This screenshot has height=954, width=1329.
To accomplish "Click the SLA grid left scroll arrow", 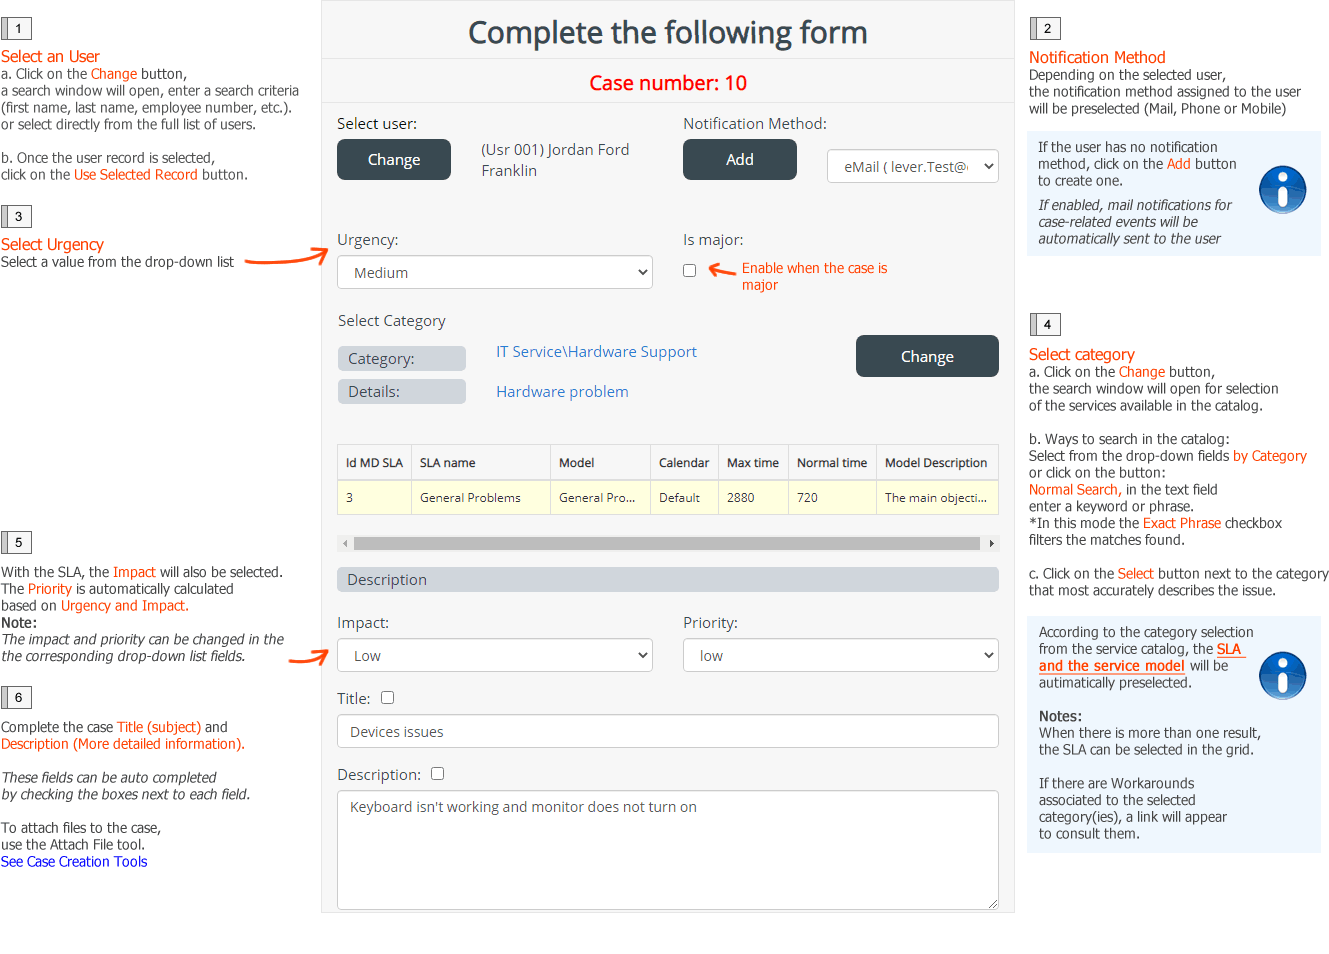I will point(345,544).
